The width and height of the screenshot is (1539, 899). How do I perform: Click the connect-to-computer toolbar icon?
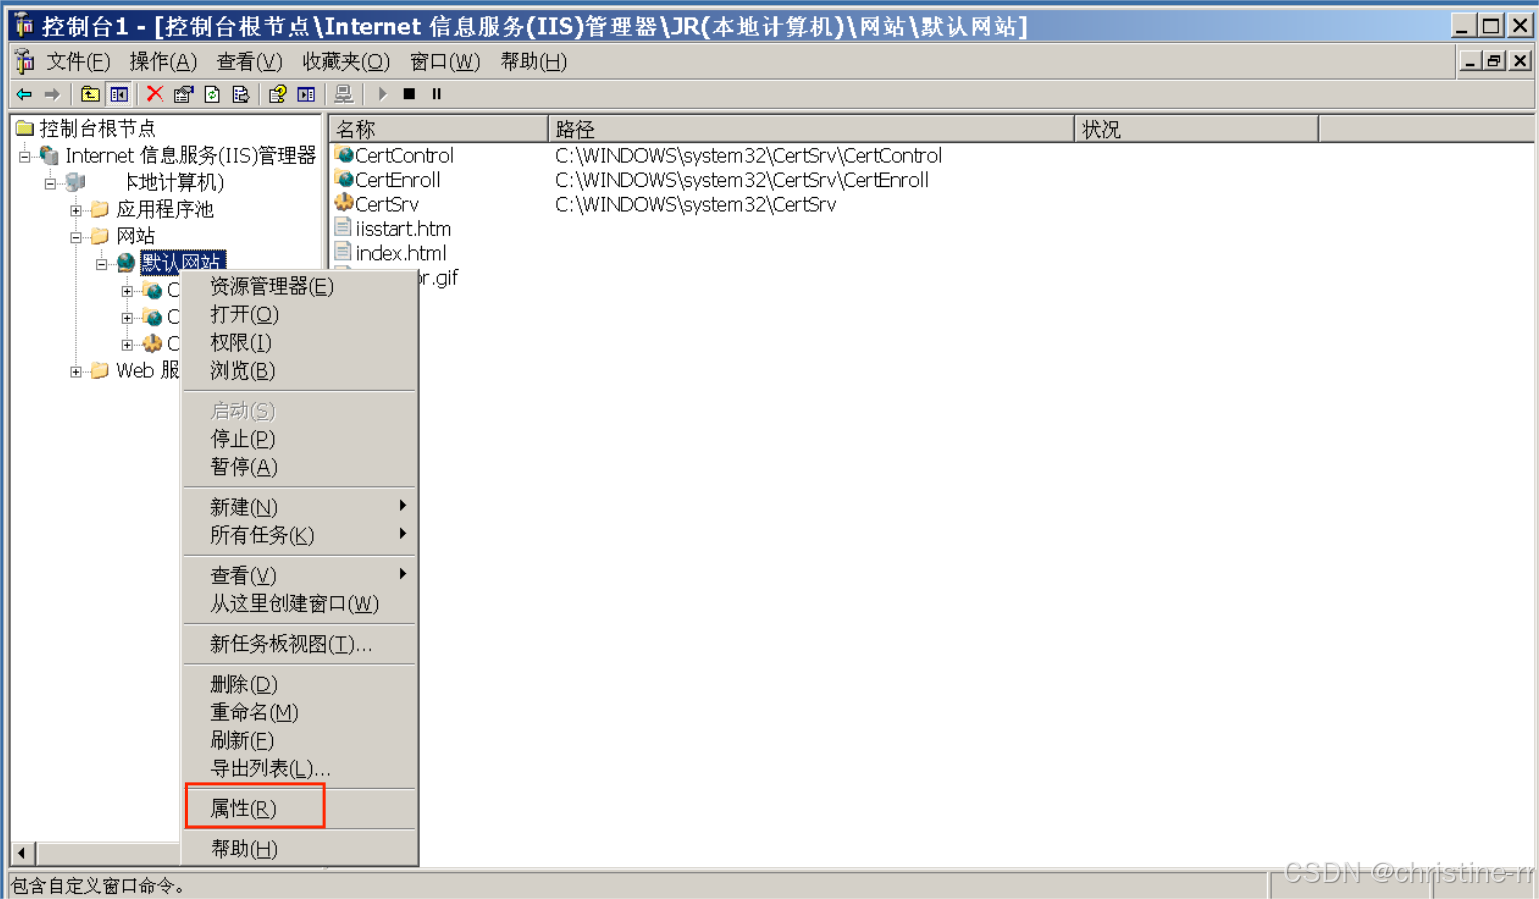click(343, 94)
